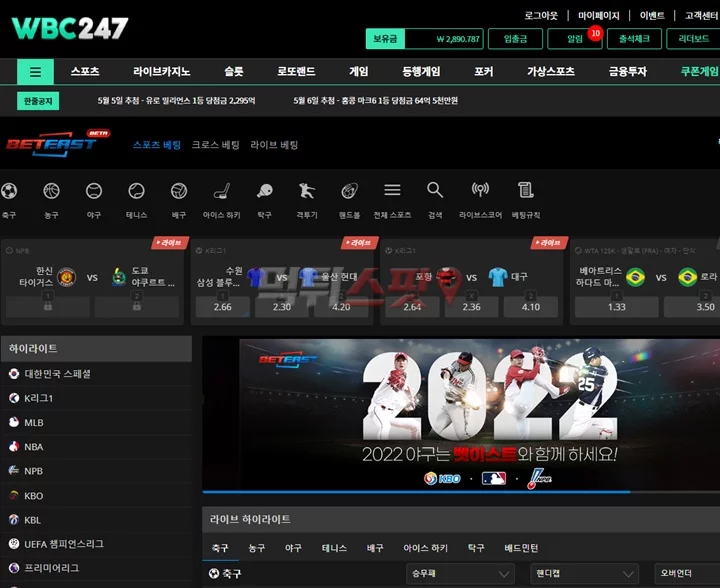720x588 pixels.
Task: Select 야구 tab in live highlights
Action: coord(293,548)
